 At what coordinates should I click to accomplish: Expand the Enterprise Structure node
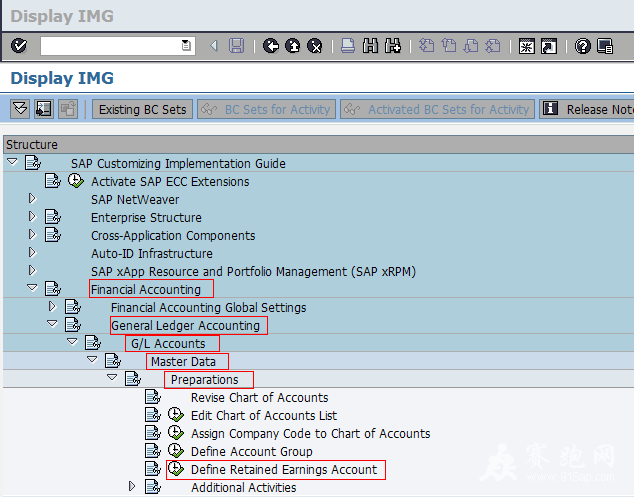tap(32, 216)
